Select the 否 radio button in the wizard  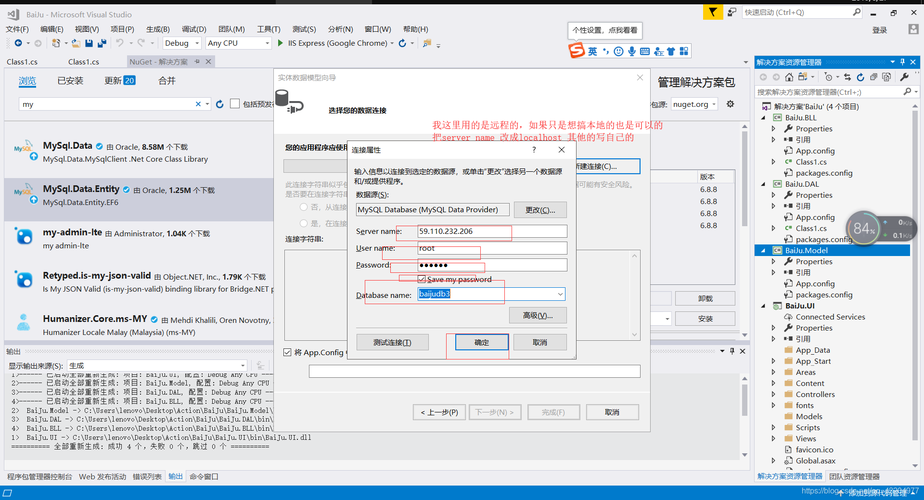[303, 208]
